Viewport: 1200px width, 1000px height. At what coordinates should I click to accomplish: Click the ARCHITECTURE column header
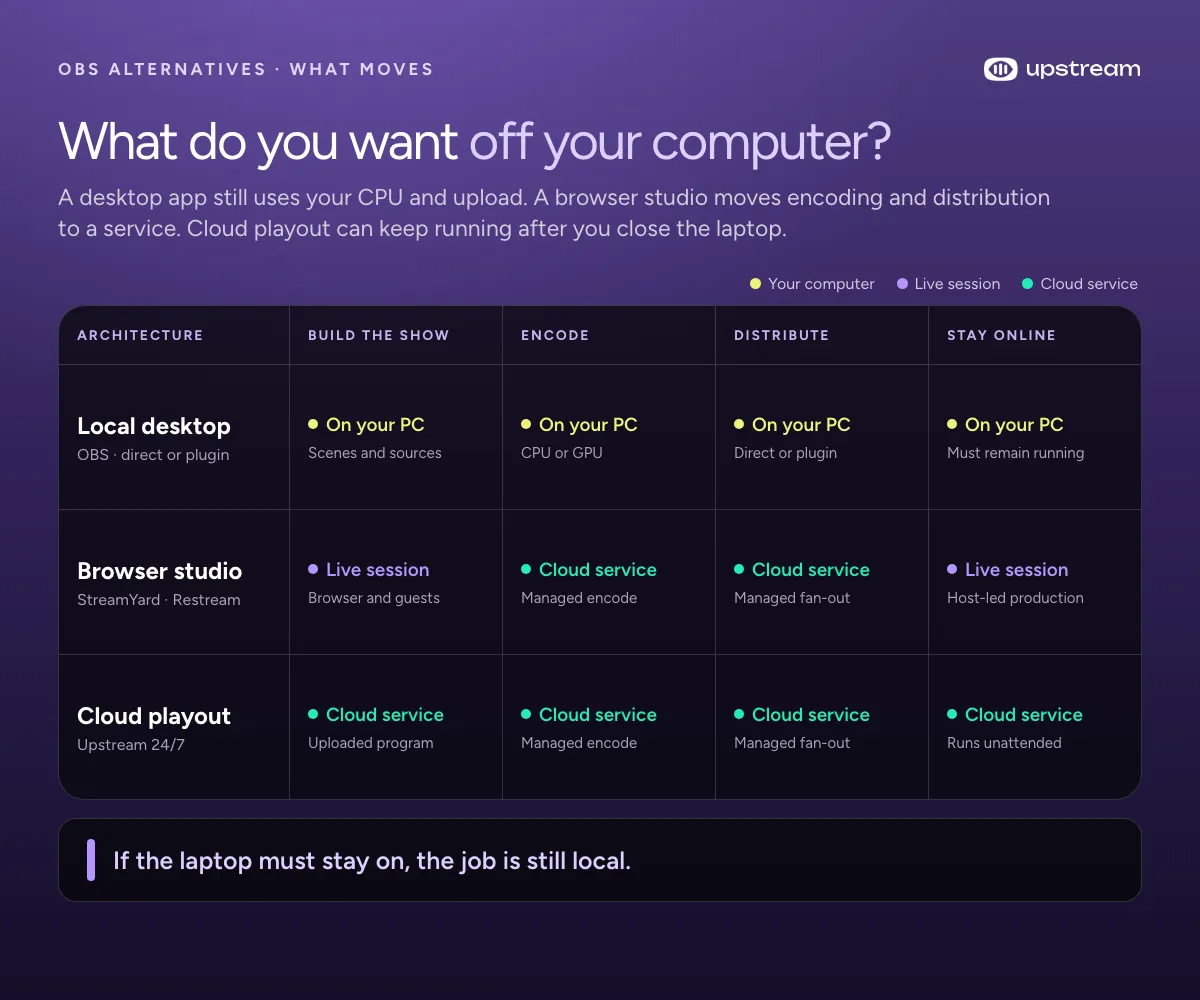point(140,335)
